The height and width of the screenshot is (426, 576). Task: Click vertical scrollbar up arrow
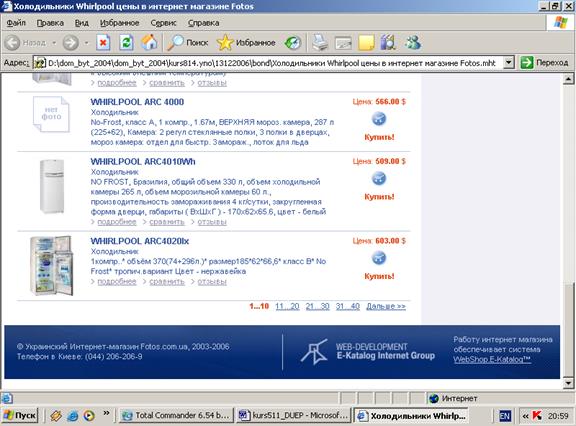click(x=568, y=79)
